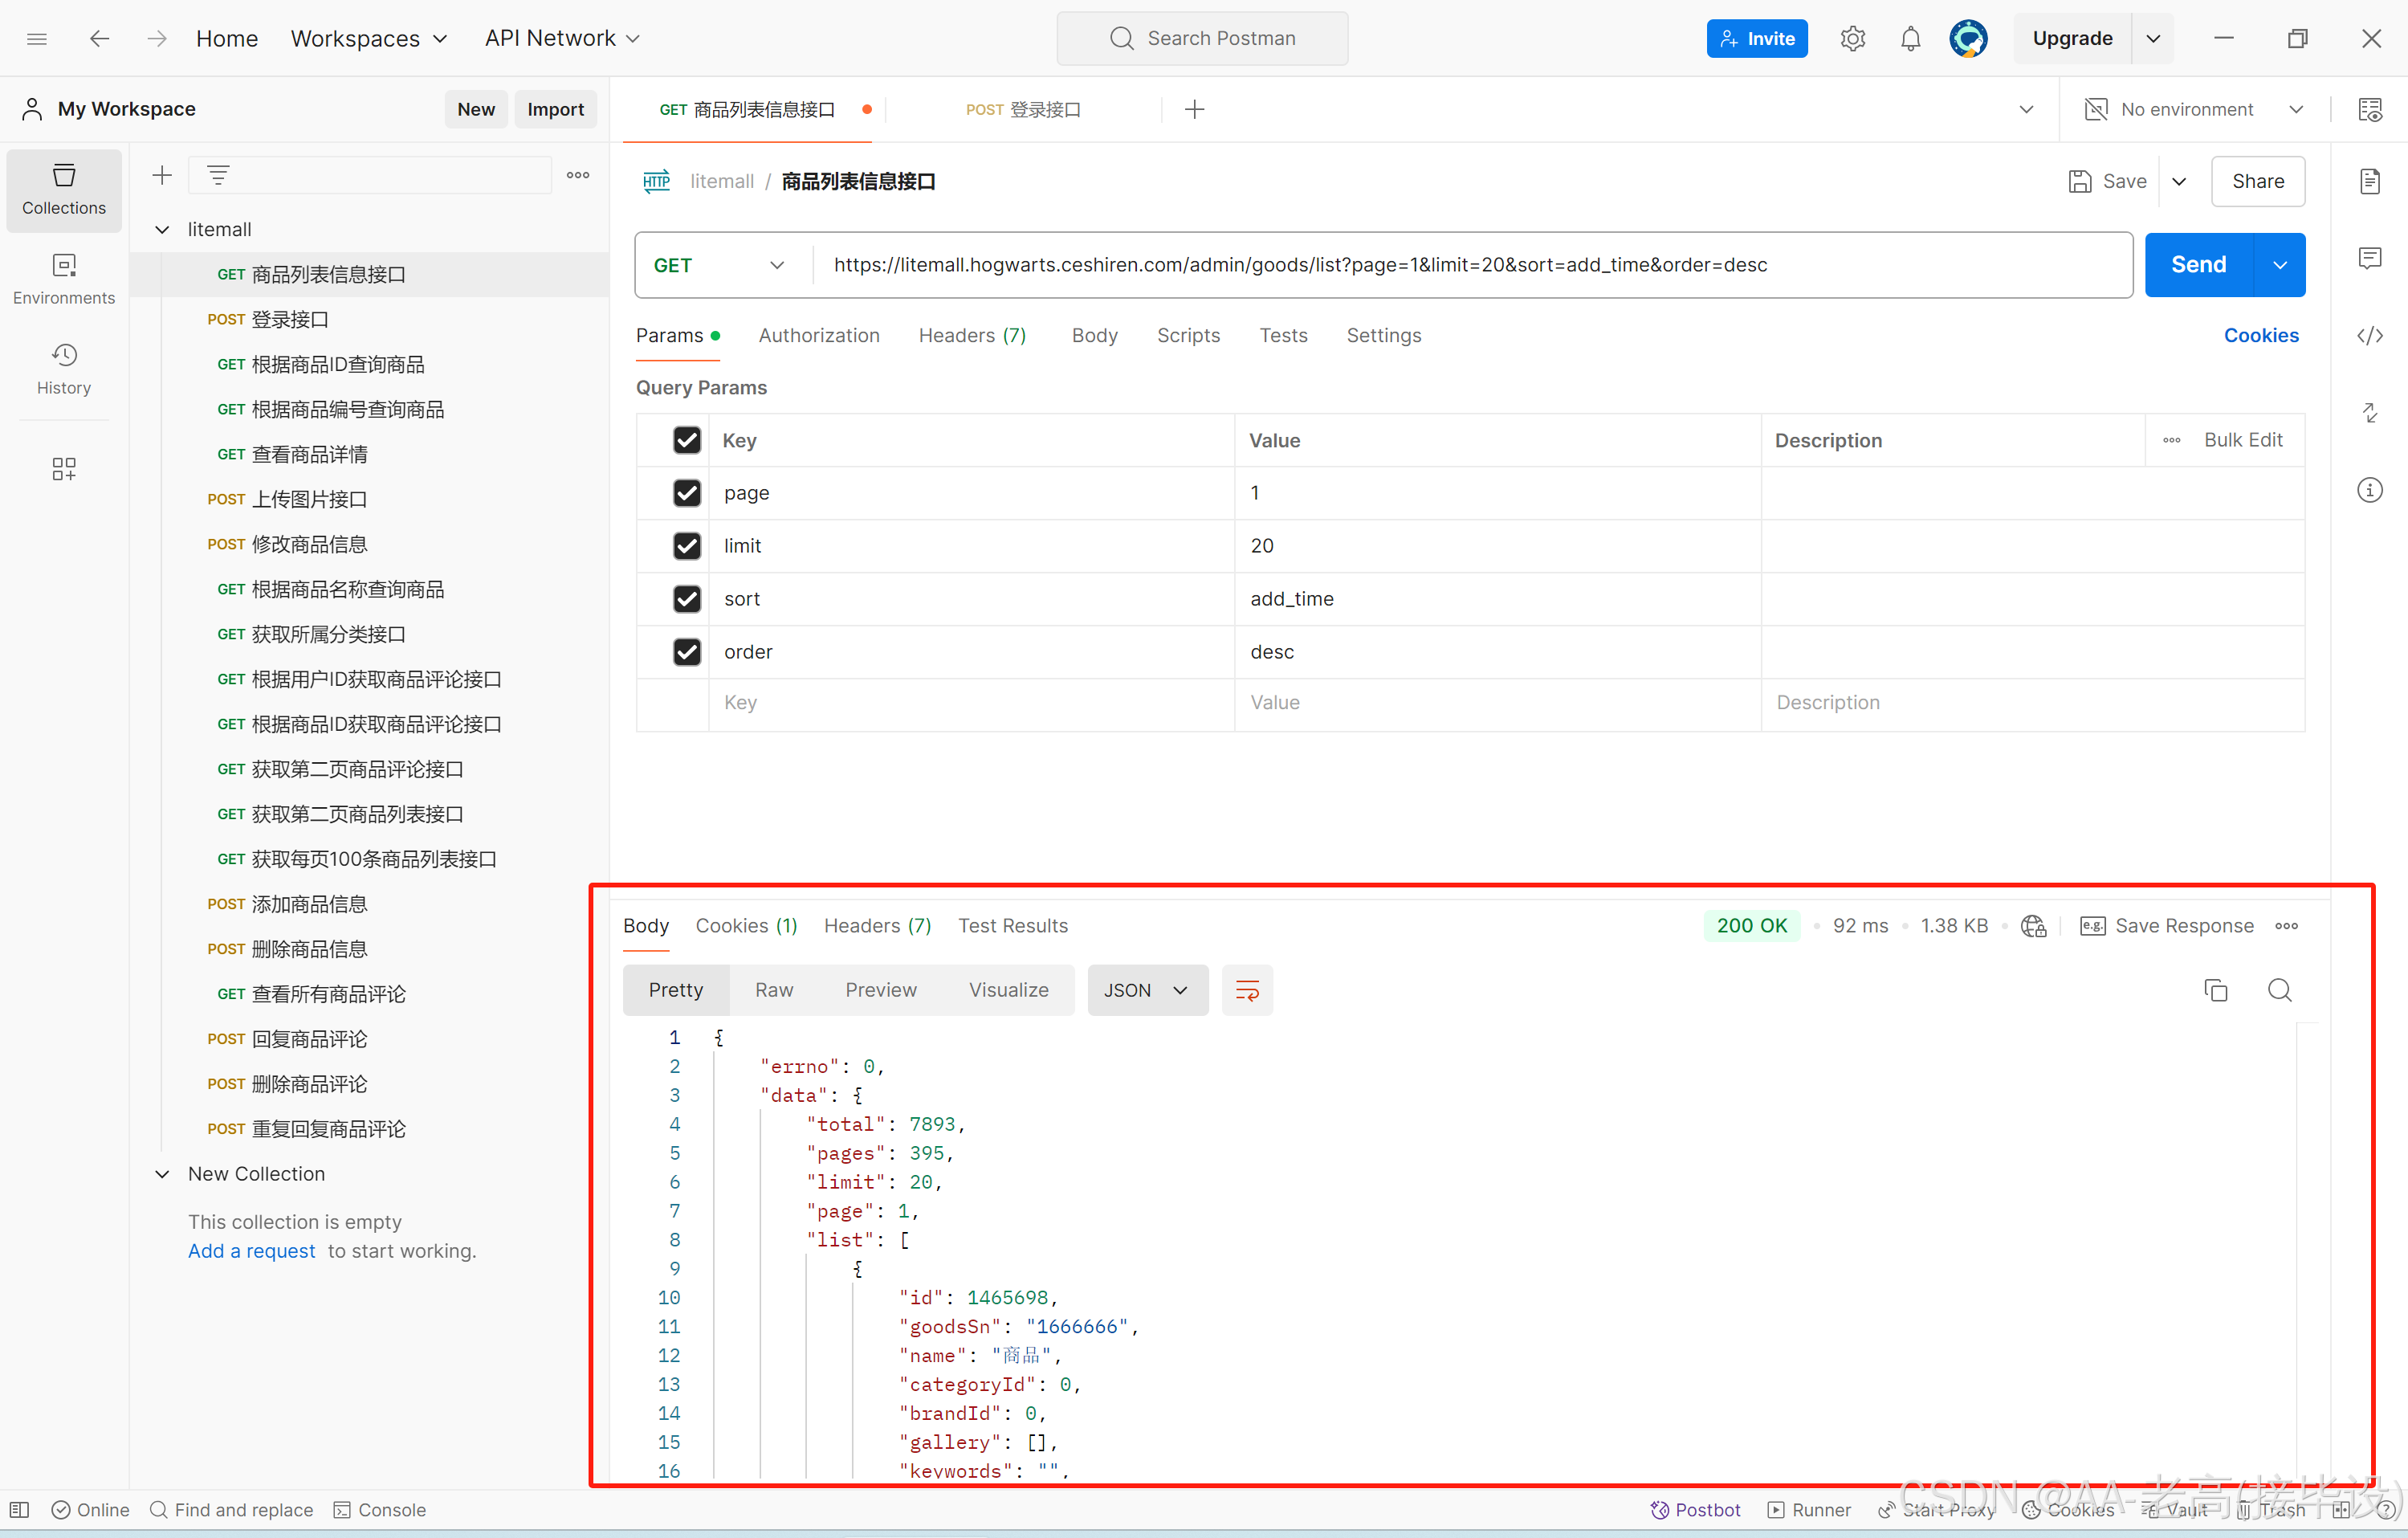Click the Add a request link
This screenshot has width=2408, height=1538.
[251, 1250]
